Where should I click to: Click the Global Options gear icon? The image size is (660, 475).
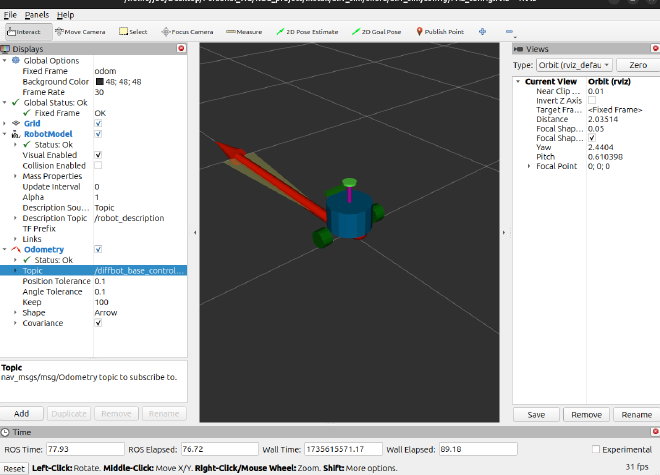pos(16,60)
